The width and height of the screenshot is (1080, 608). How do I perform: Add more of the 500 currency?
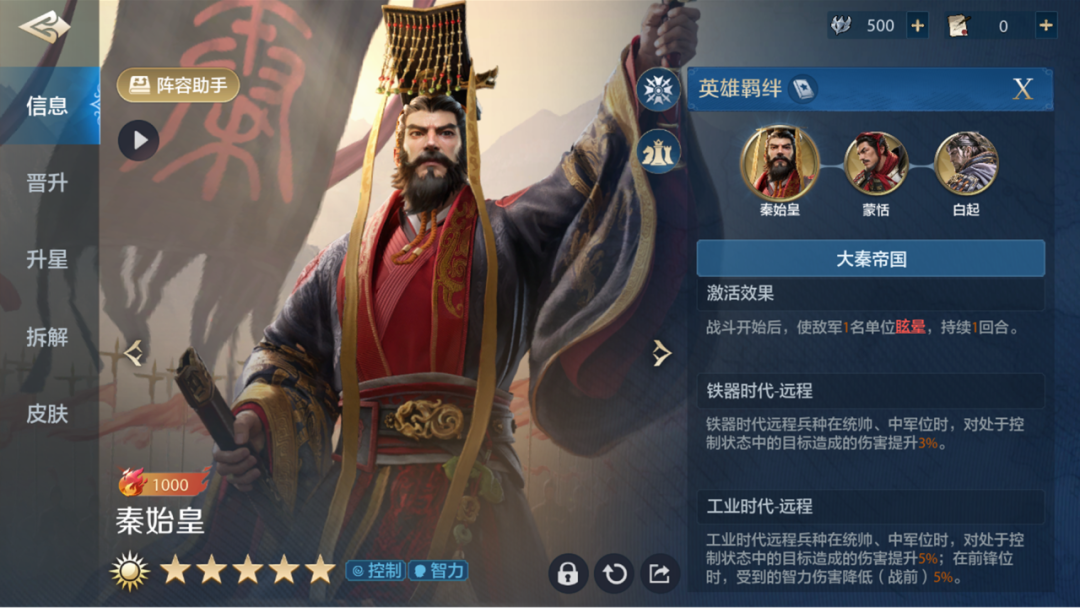coord(917,25)
